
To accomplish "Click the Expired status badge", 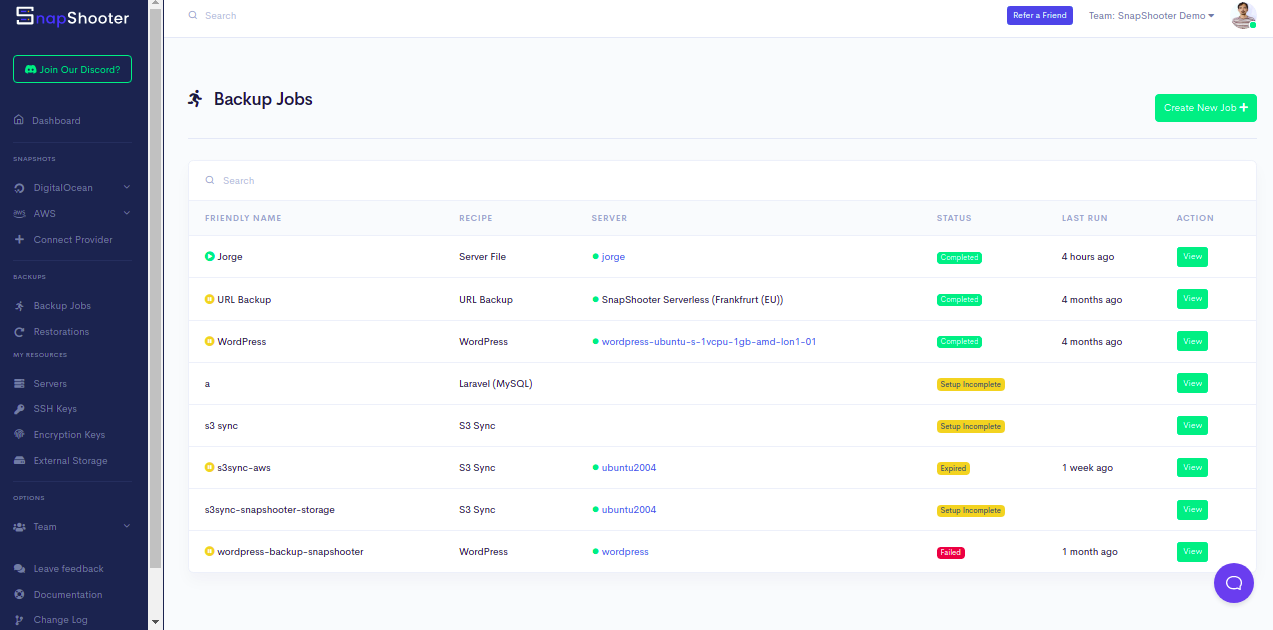I will tap(953, 468).
